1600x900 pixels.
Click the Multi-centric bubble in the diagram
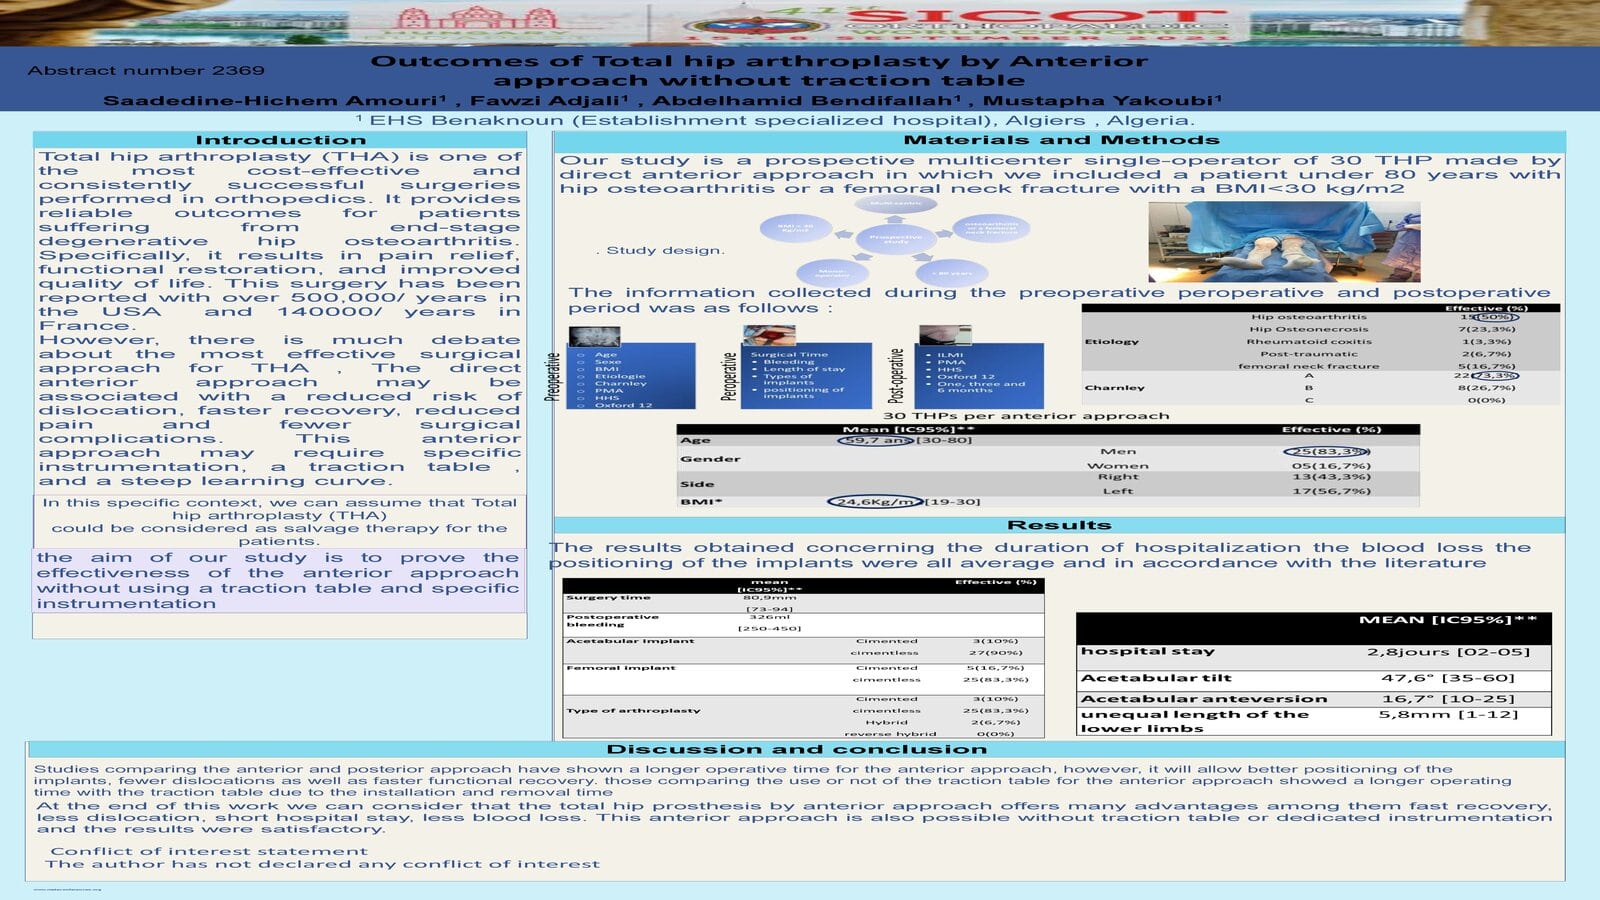coord(895,204)
